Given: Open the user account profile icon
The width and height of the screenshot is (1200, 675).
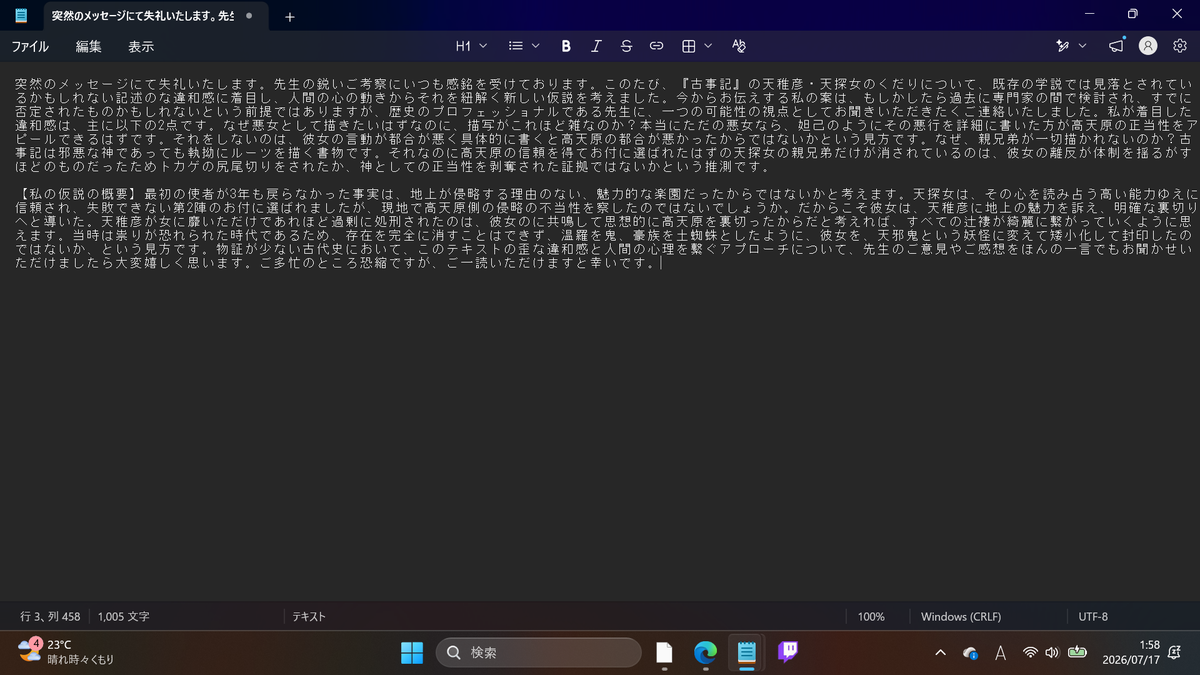Looking at the screenshot, I should click(1148, 46).
